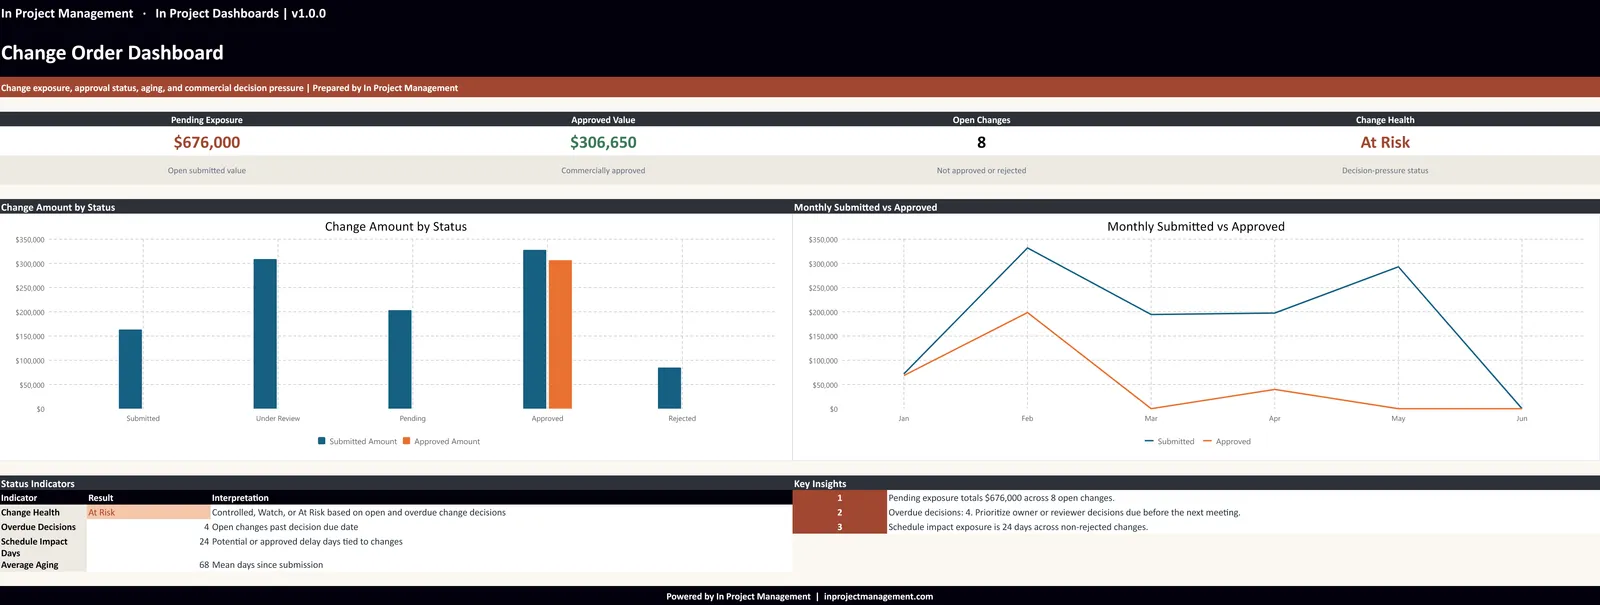Click the 'Change Amount by Status' chart title
Image resolution: width=1600 pixels, height=605 pixels.
396,227
